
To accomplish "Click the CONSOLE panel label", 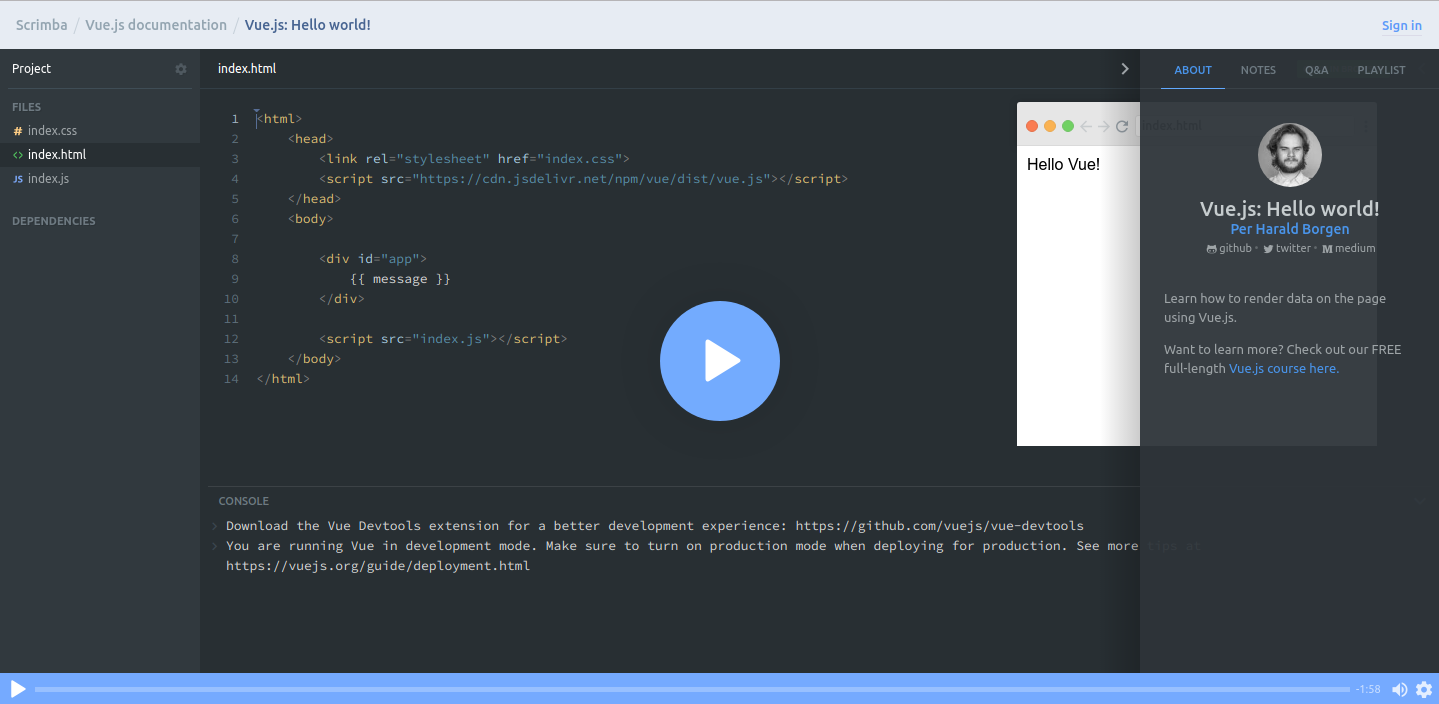I will (244, 501).
